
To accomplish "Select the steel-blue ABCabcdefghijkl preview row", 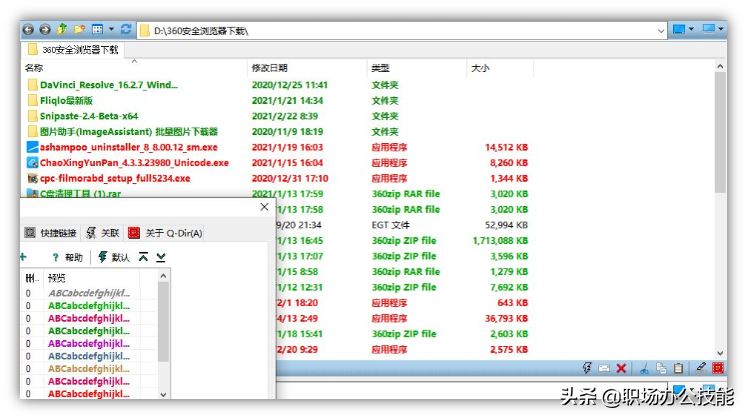I will pyautogui.click(x=89, y=356).
